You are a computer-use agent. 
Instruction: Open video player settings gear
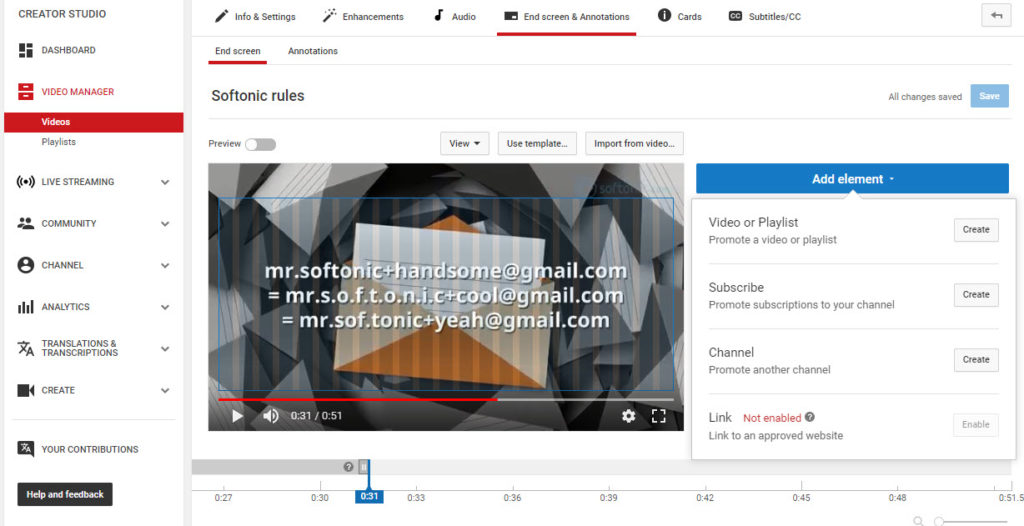(628, 416)
